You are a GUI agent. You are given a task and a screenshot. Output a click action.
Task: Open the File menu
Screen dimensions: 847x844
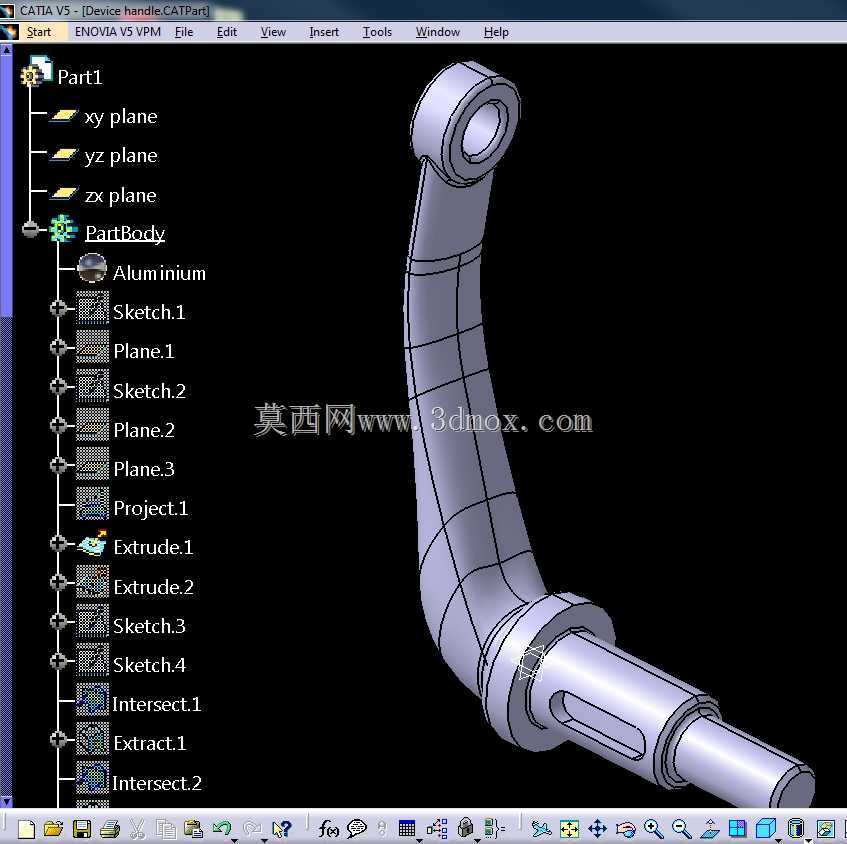tap(184, 32)
